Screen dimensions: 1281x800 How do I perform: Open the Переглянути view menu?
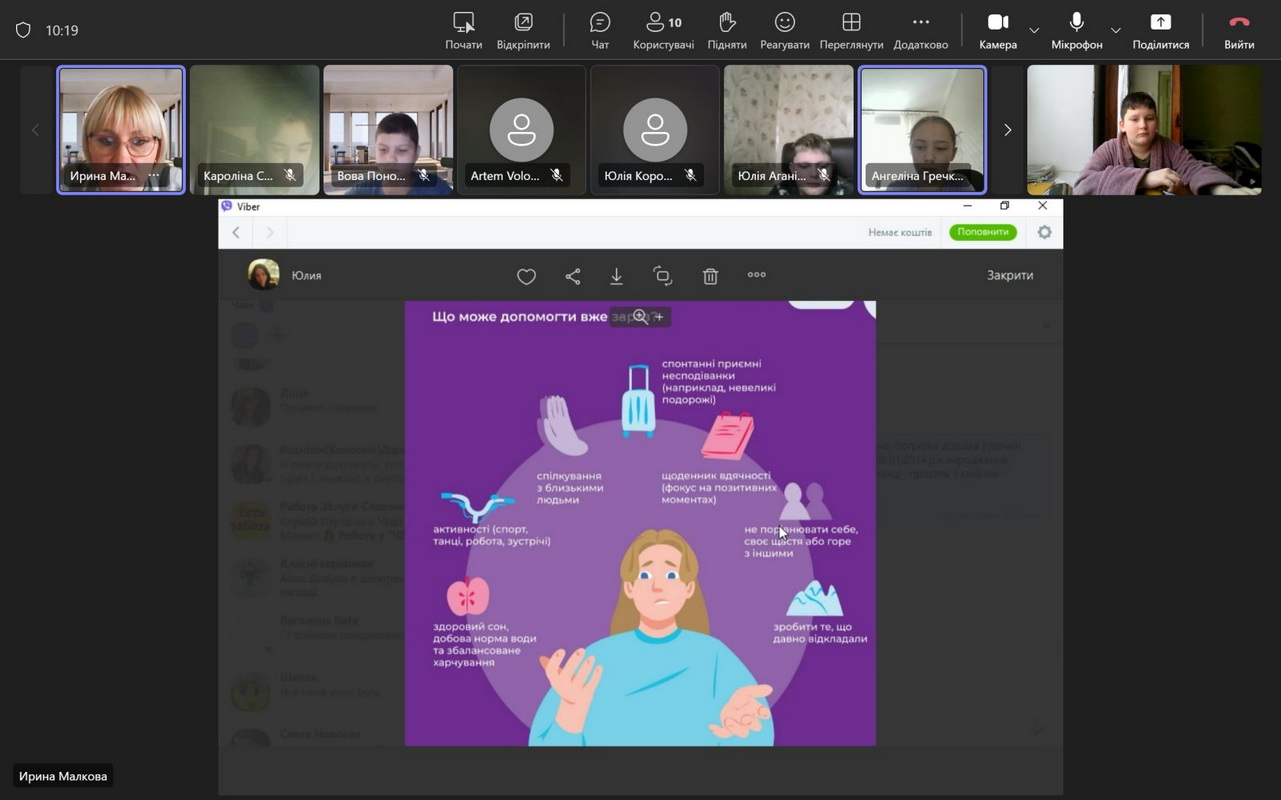[x=851, y=30]
